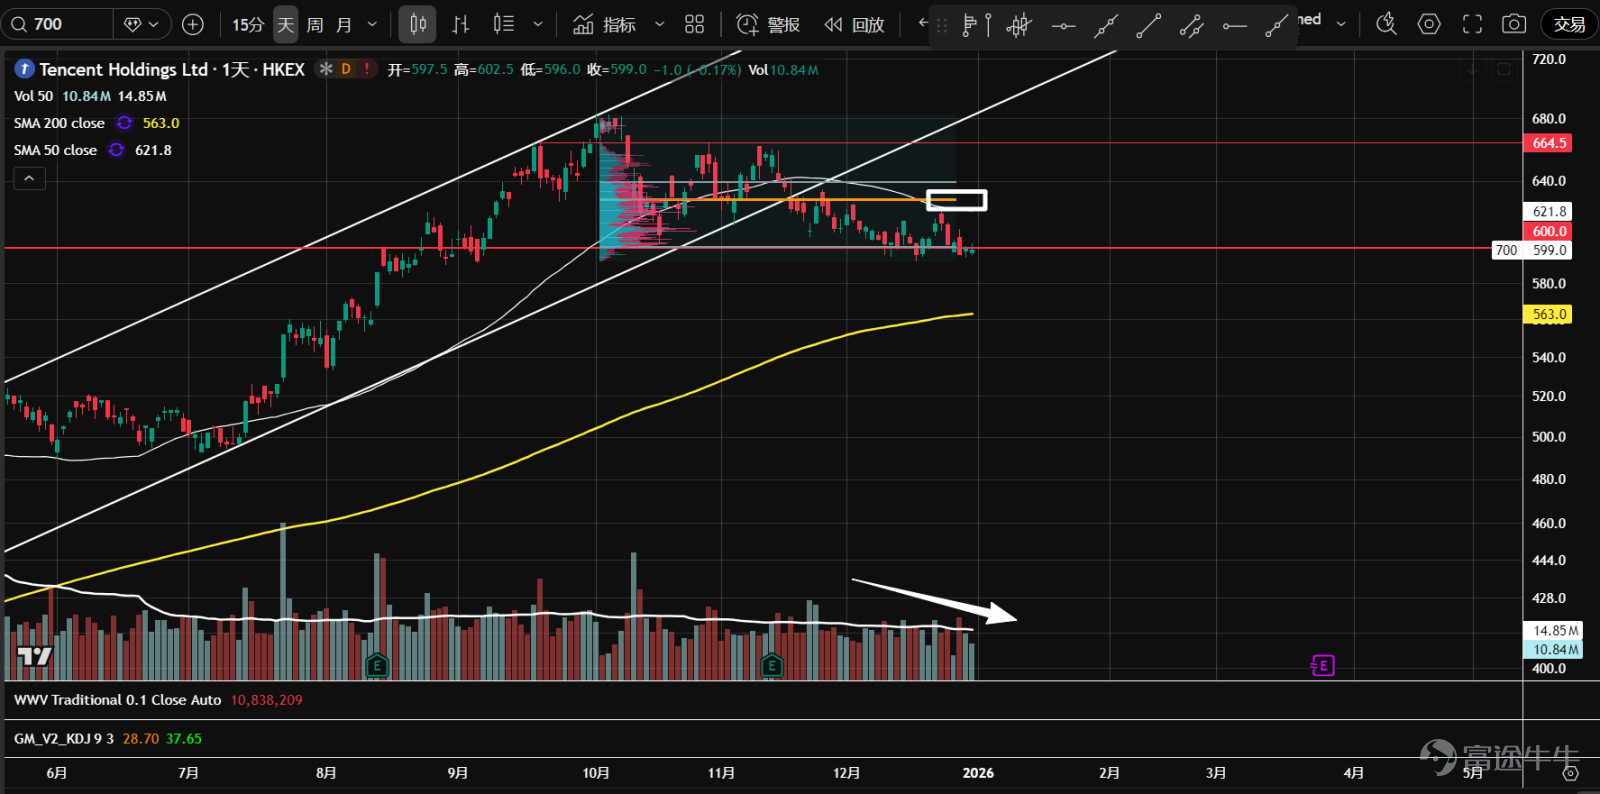Expand the chart style dropdown chevron

(538, 24)
